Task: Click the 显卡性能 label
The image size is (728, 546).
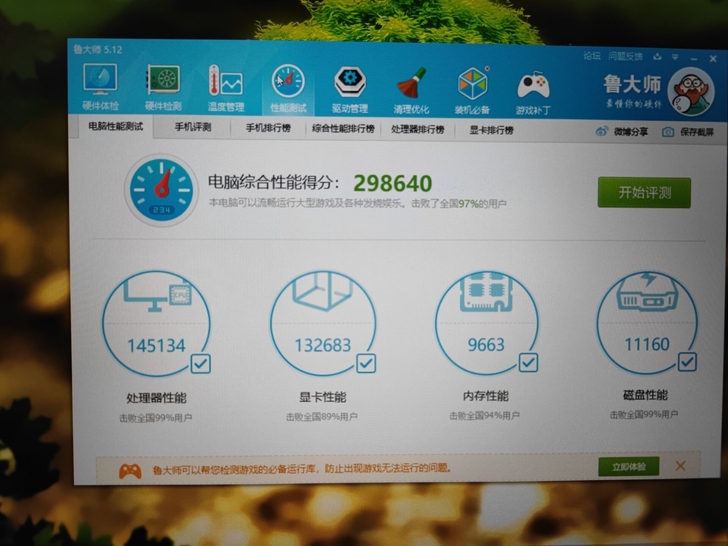Action: [x=322, y=397]
